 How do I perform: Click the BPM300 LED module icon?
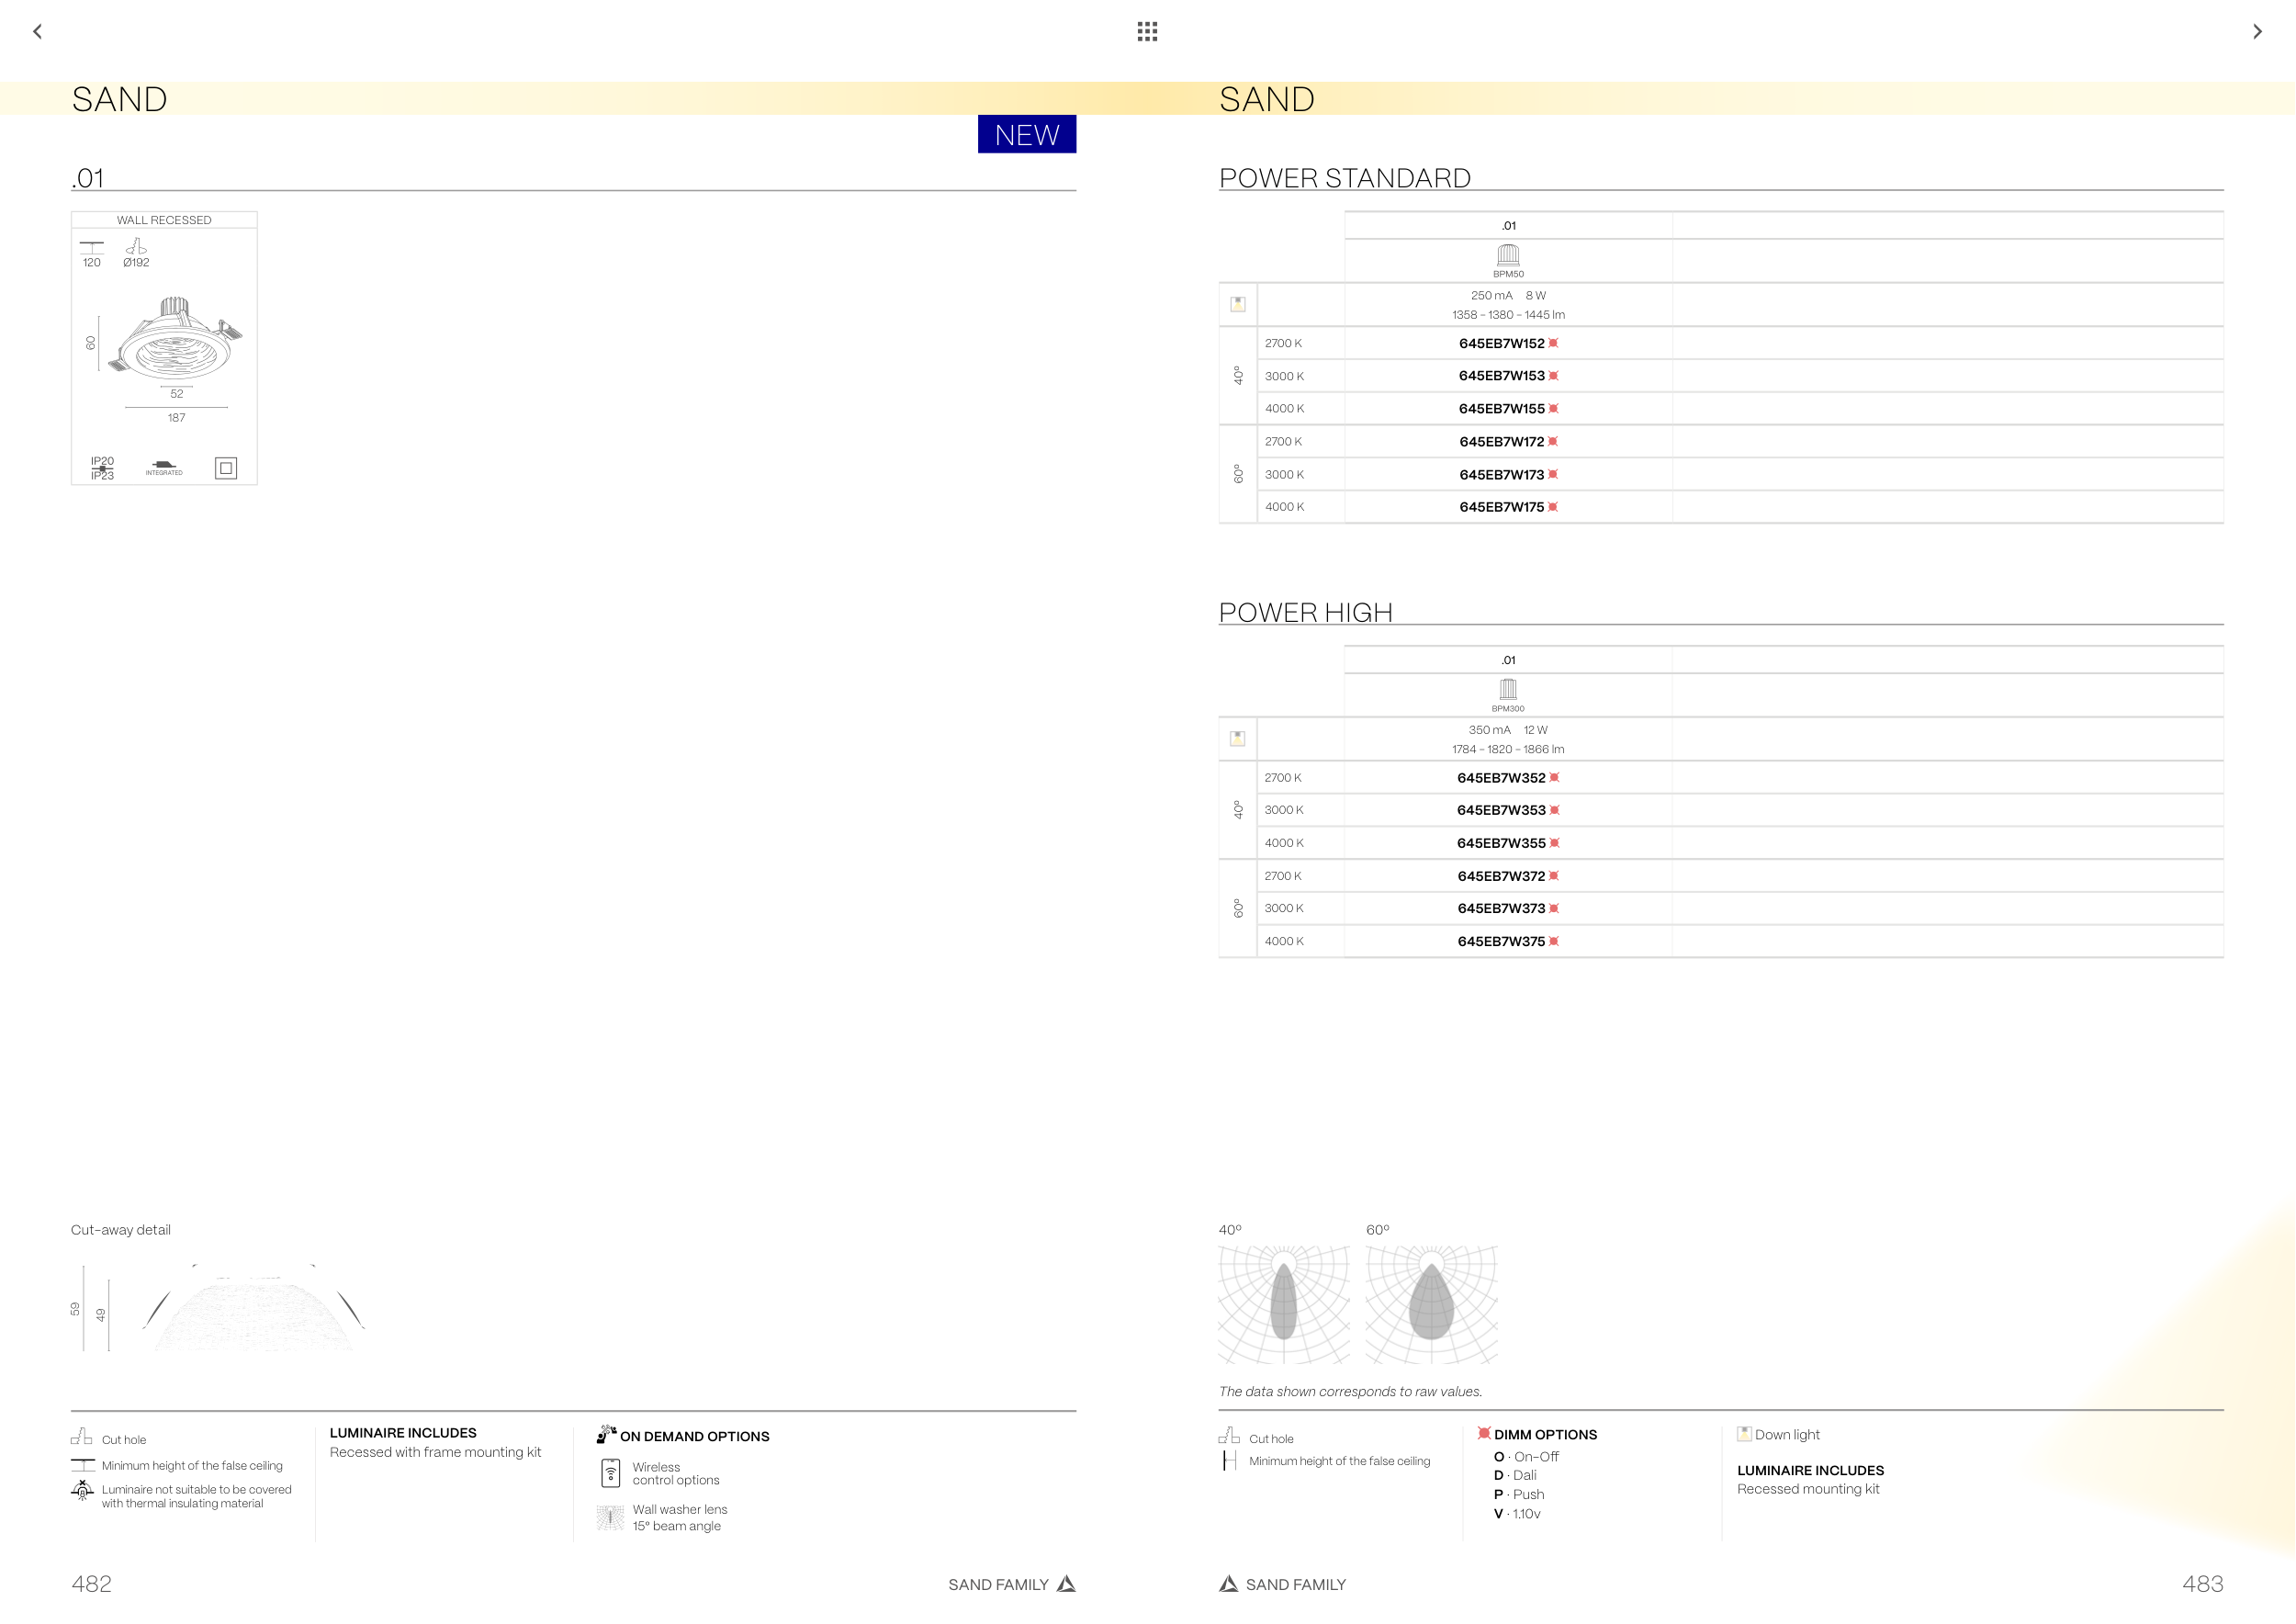(x=1508, y=689)
